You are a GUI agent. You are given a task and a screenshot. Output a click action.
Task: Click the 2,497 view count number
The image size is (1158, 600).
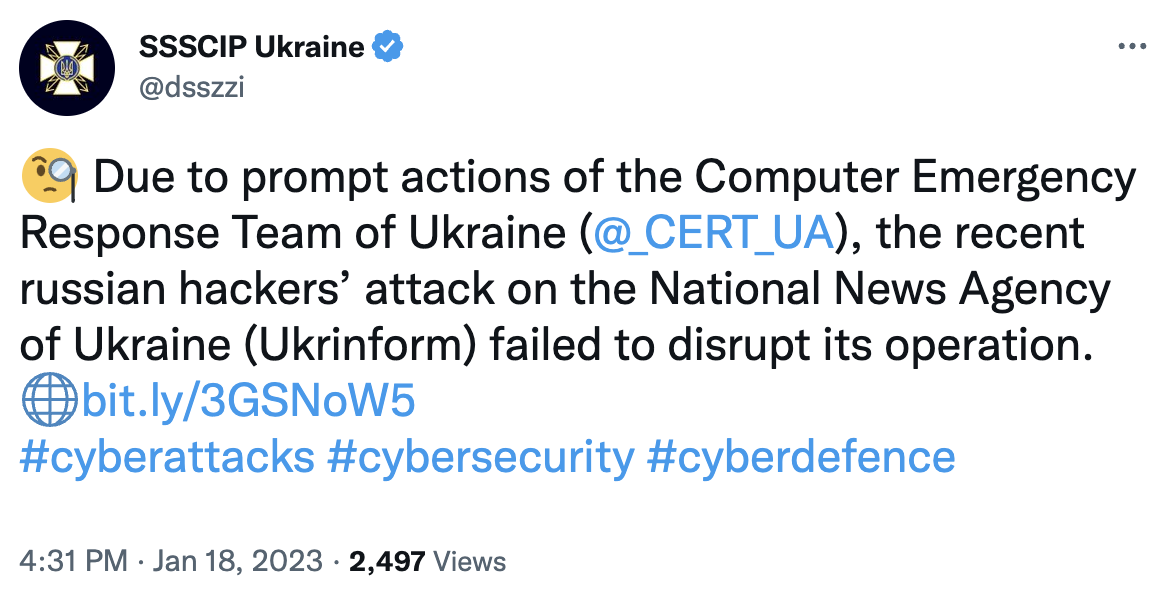(387, 561)
